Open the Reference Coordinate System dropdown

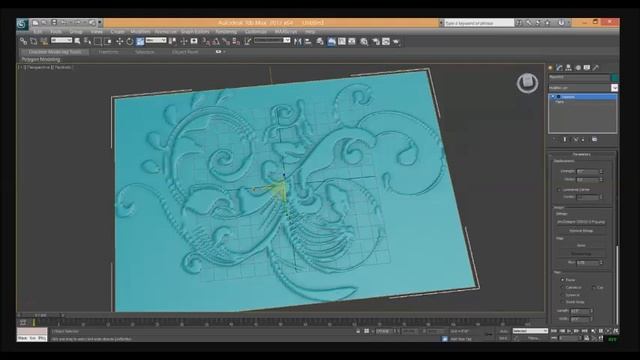coord(156,40)
